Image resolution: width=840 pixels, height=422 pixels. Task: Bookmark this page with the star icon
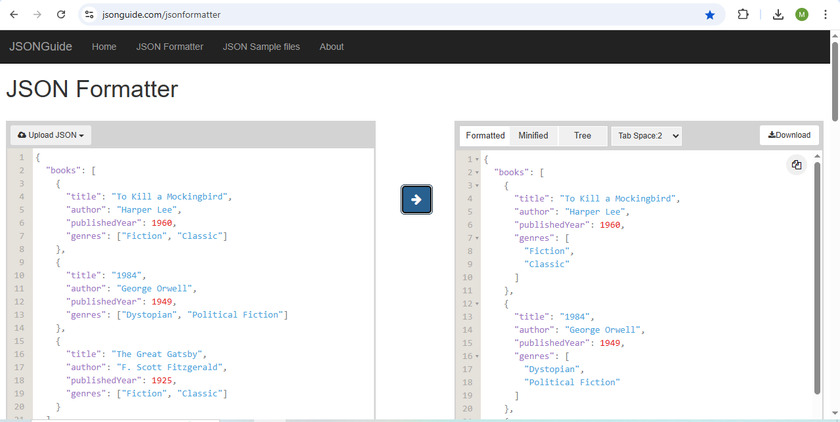coord(710,15)
